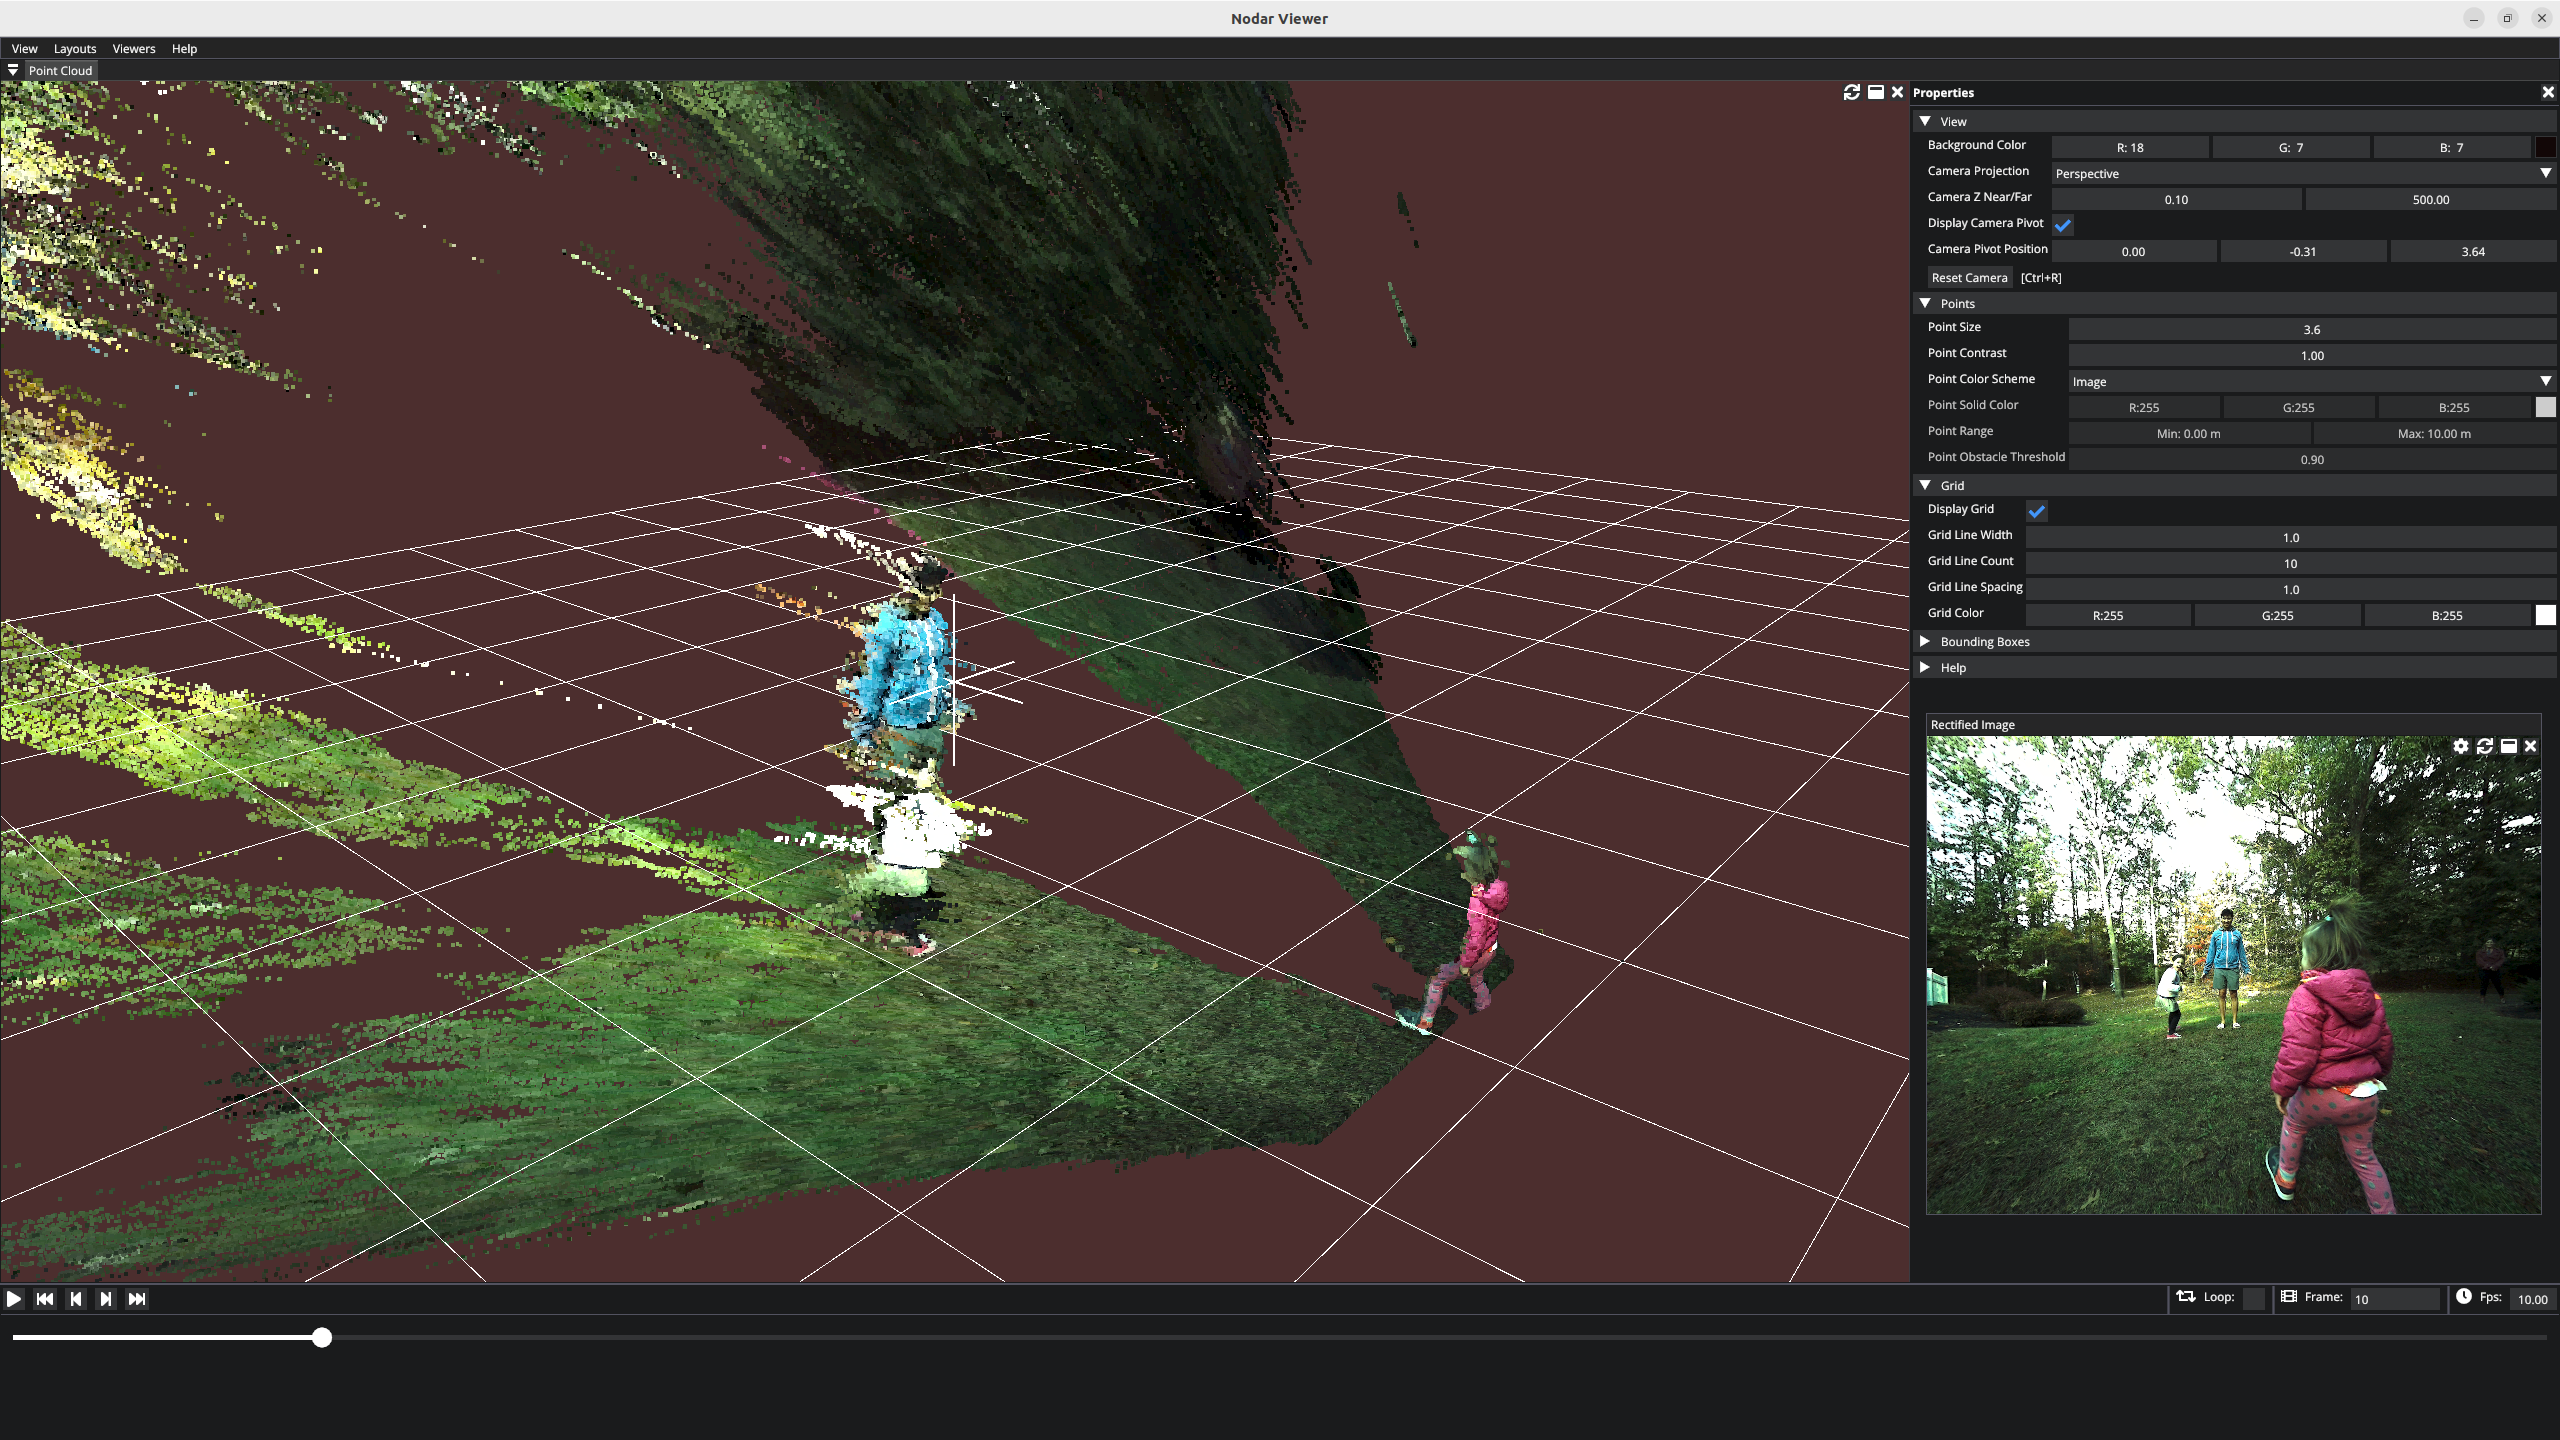Toggle Display Camera Pivot checkbox
The height and width of the screenshot is (1440, 2560).
pyautogui.click(x=2063, y=225)
